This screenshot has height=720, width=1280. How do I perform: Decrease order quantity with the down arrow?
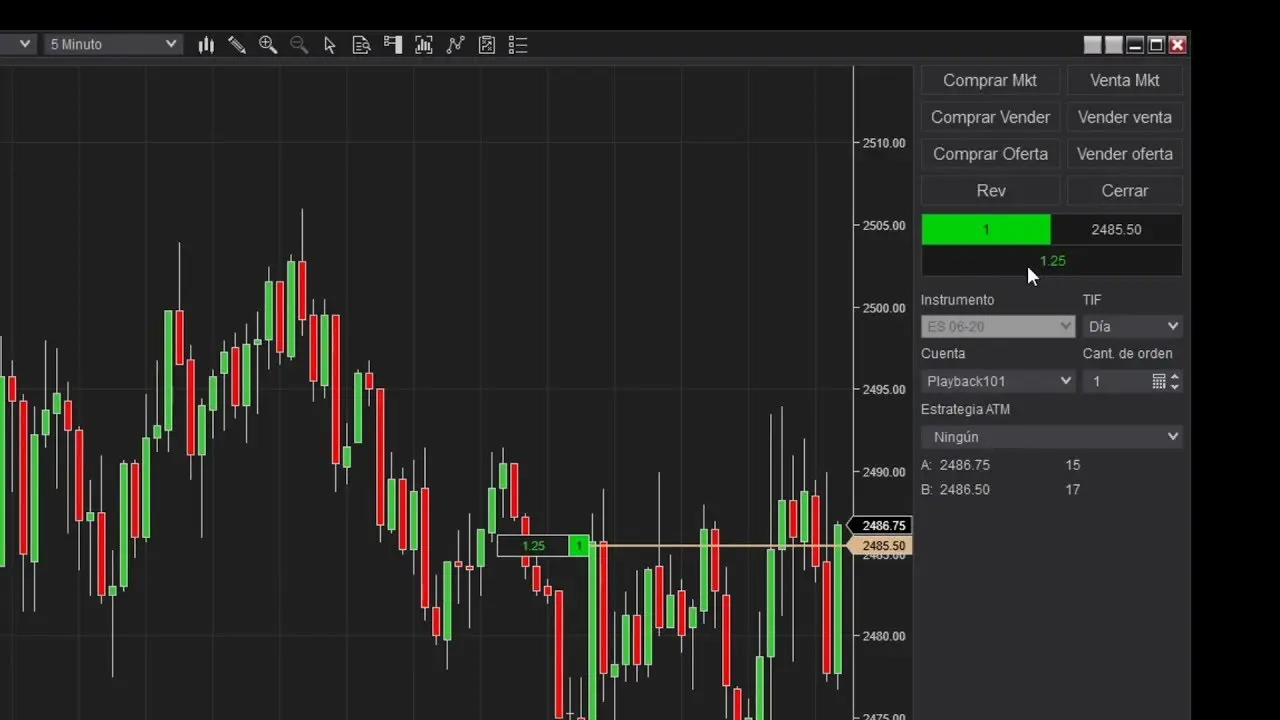coord(1175,386)
